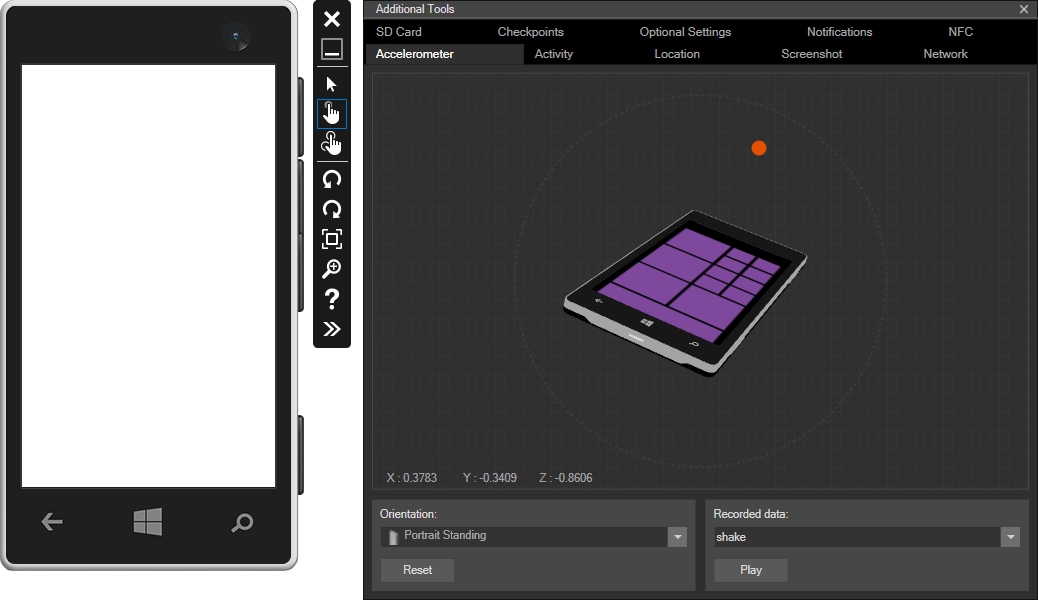The height and width of the screenshot is (600, 1038).
Task: Minimize the emulator using toolbar button
Action: [332, 49]
